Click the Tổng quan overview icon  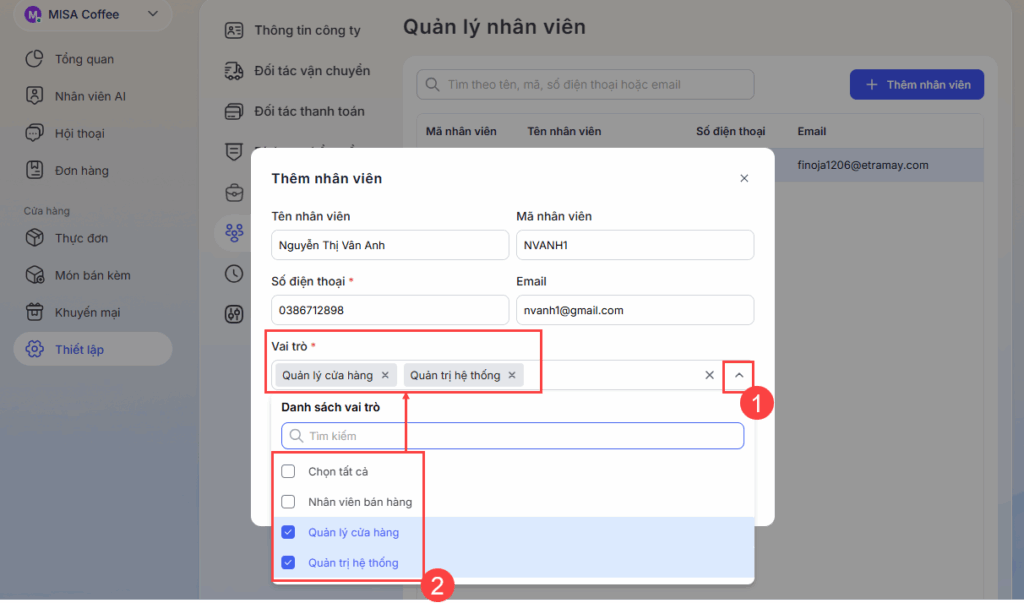35,59
